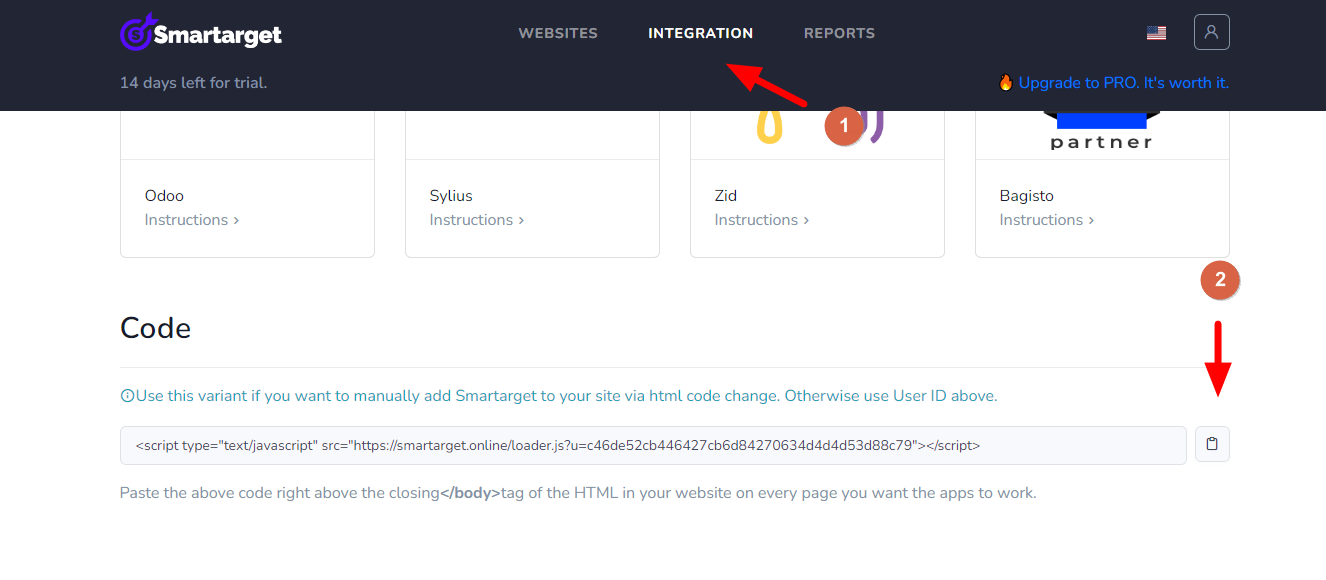Click the Bagisto partner logo

point(1102,131)
